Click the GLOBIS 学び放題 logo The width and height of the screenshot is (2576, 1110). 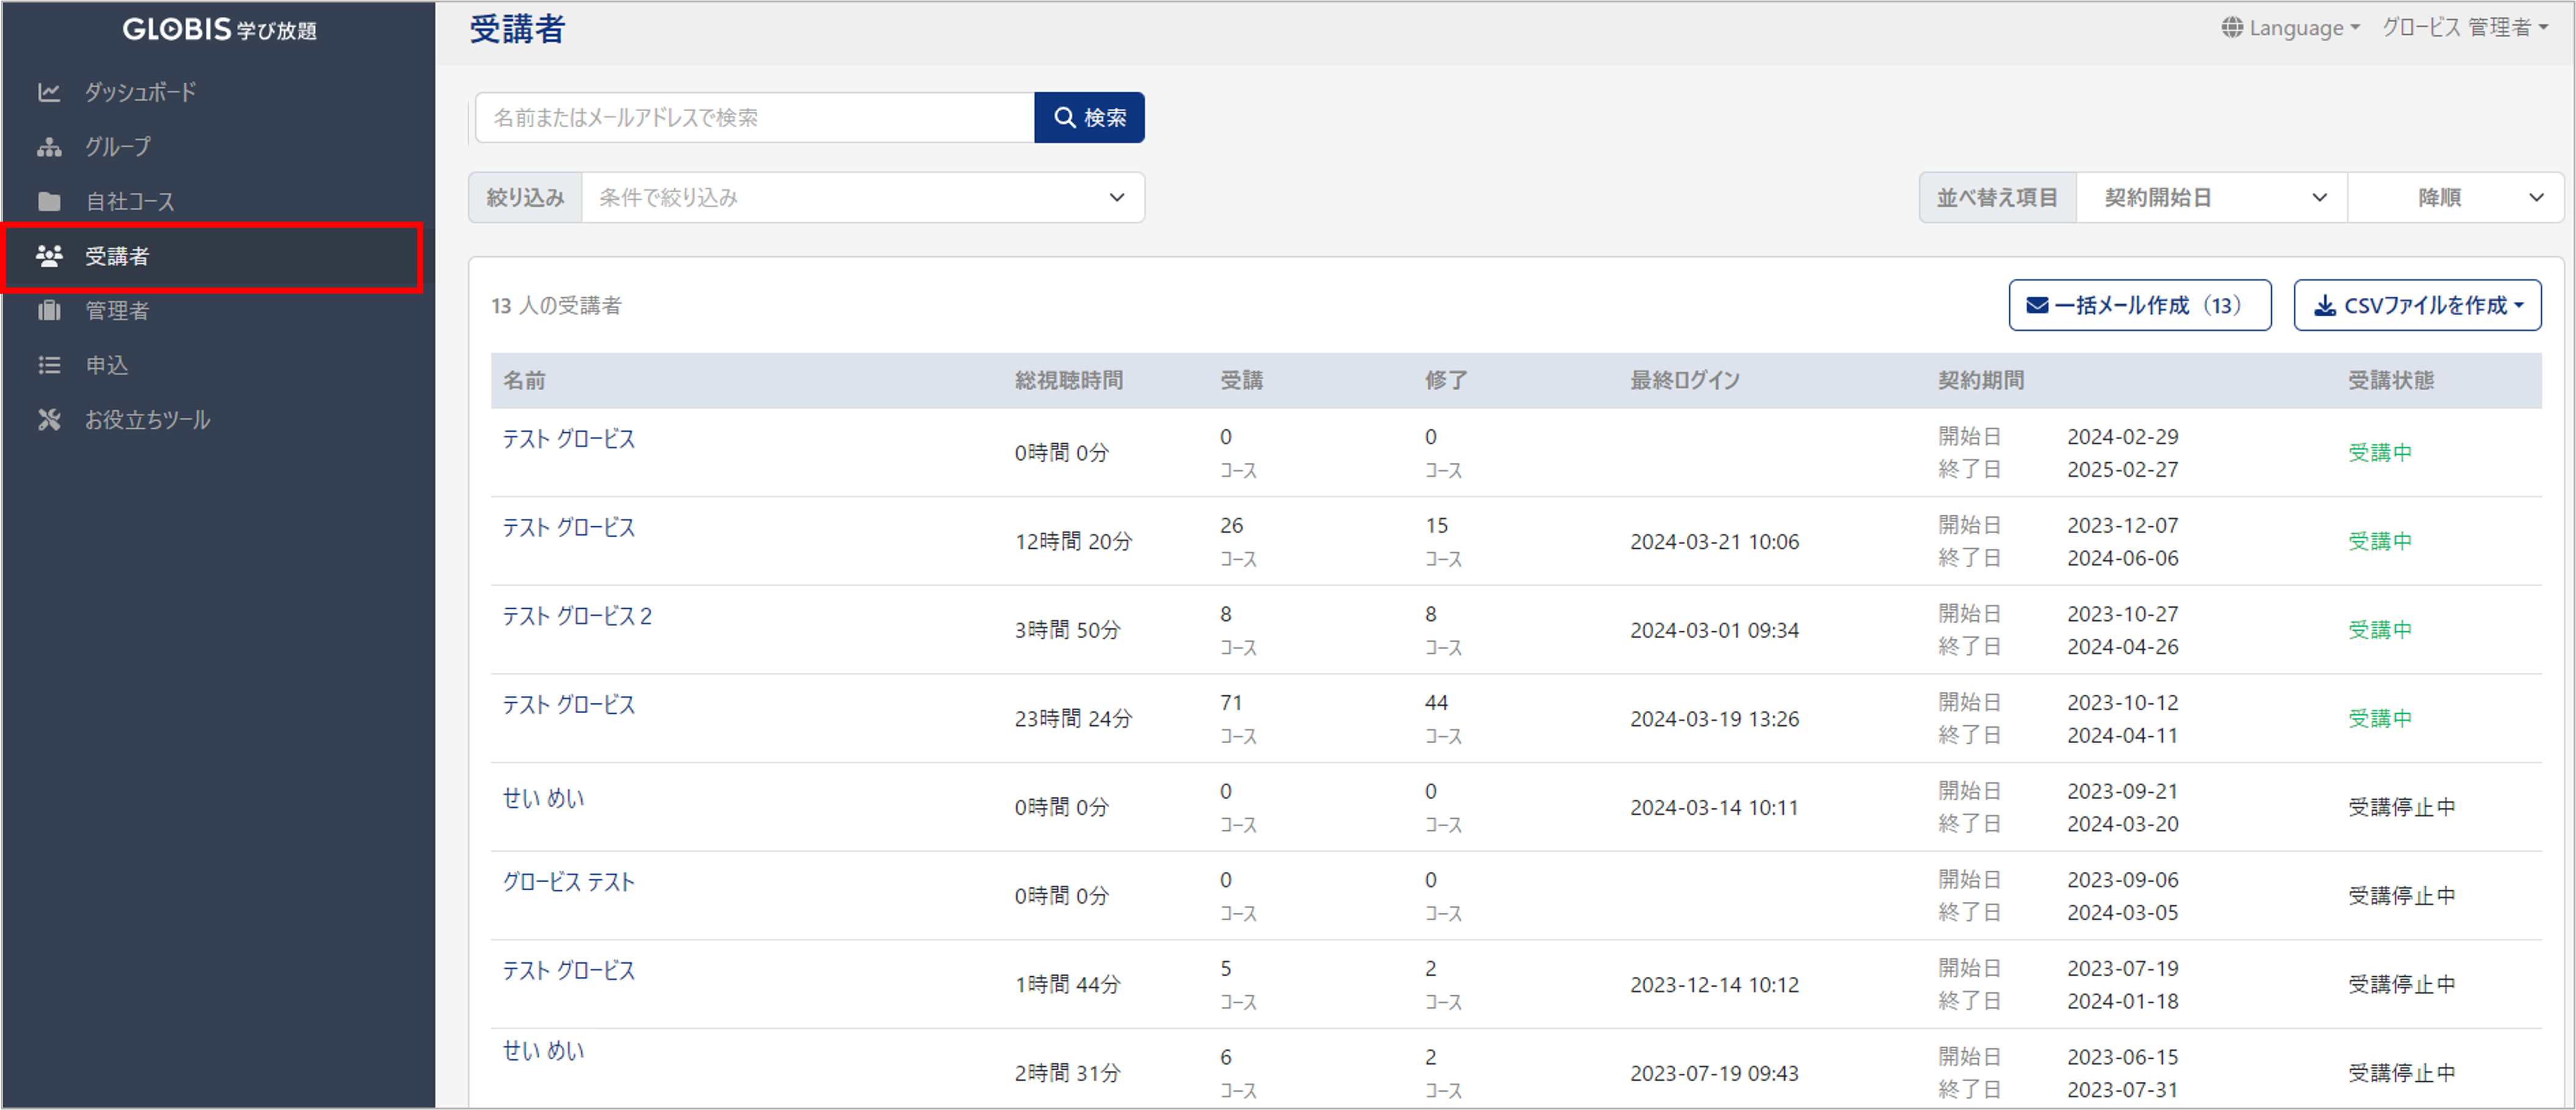pyautogui.click(x=219, y=29)
